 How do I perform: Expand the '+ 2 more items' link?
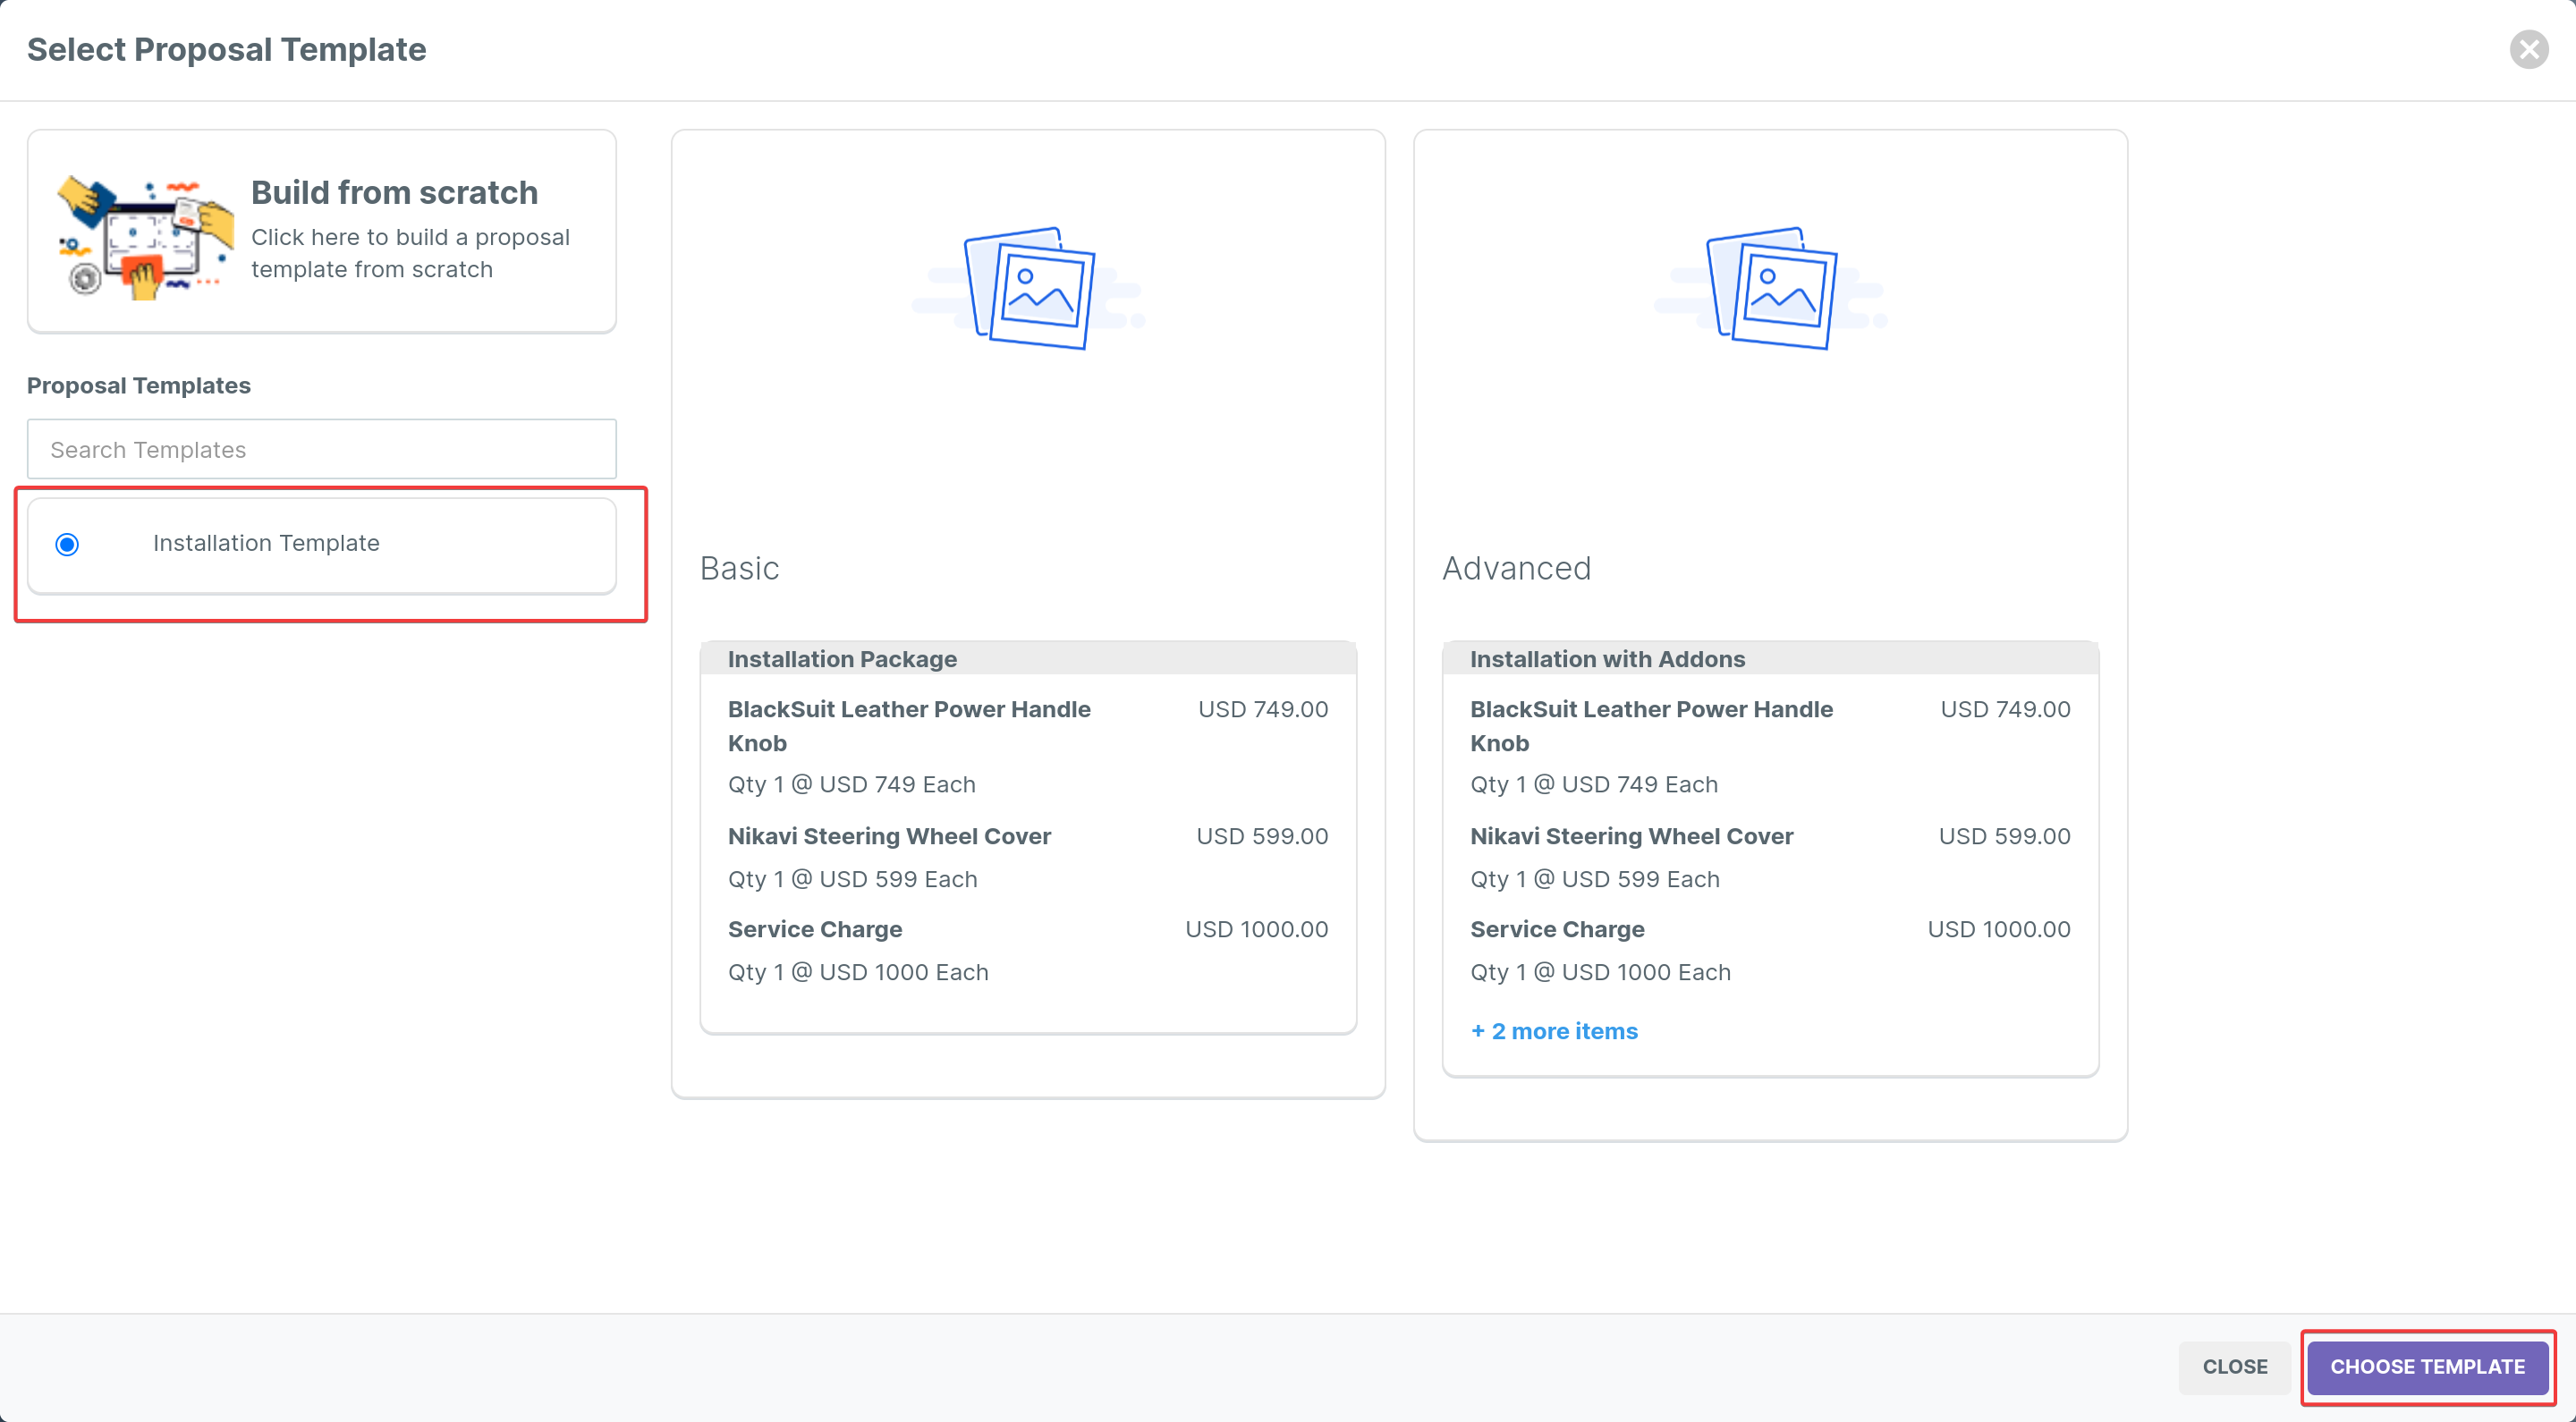1554,1031
